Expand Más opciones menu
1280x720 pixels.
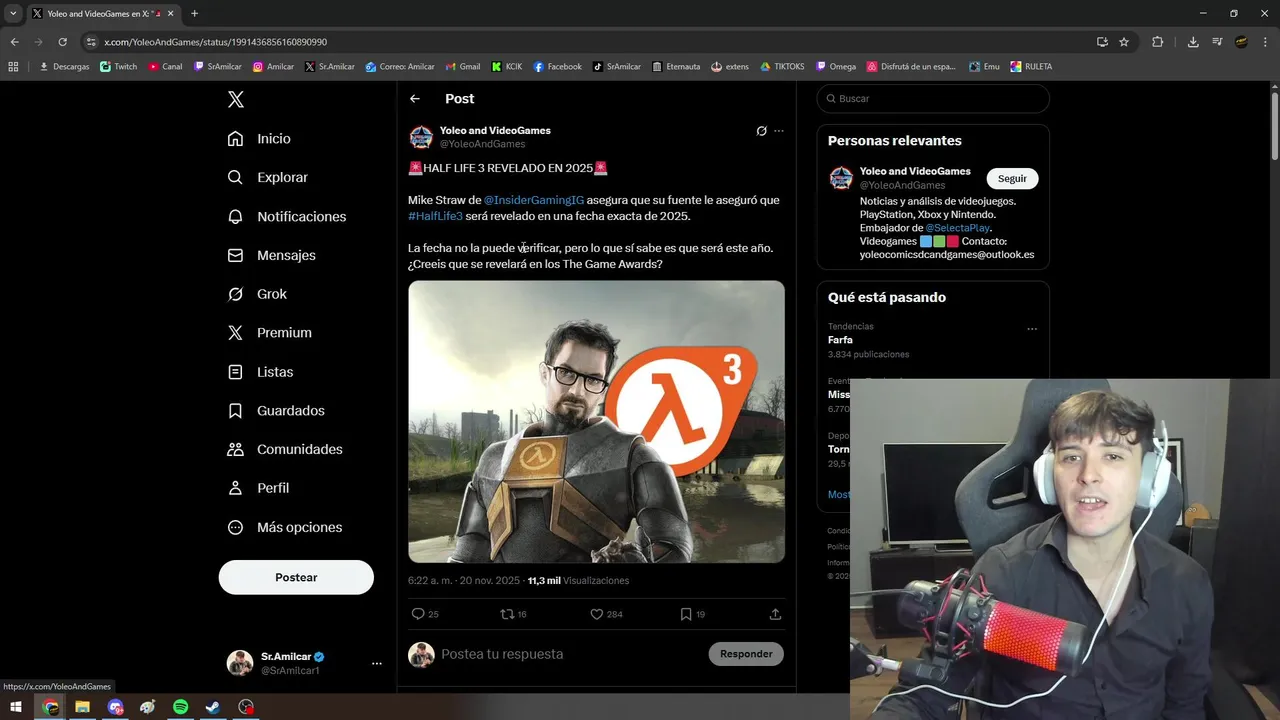(x=284, y=527)
